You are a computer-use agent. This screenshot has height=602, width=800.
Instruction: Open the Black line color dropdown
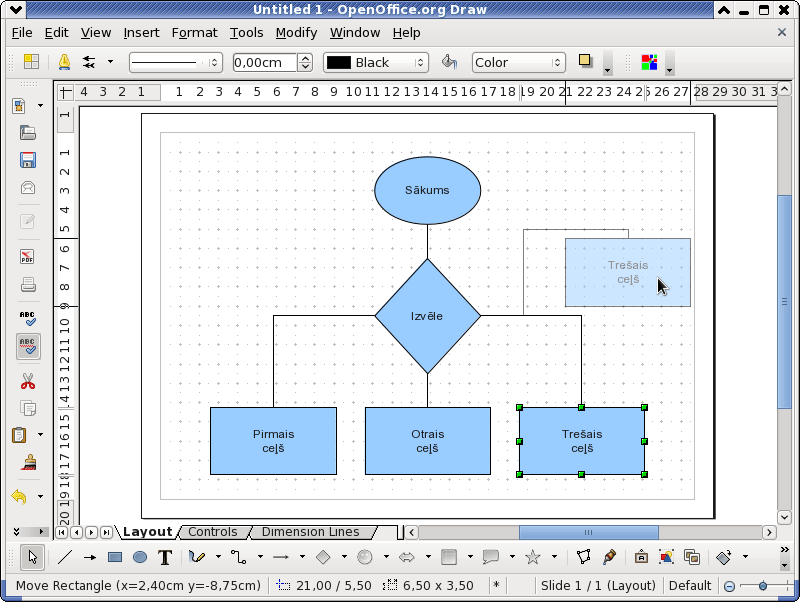[376, 63]
